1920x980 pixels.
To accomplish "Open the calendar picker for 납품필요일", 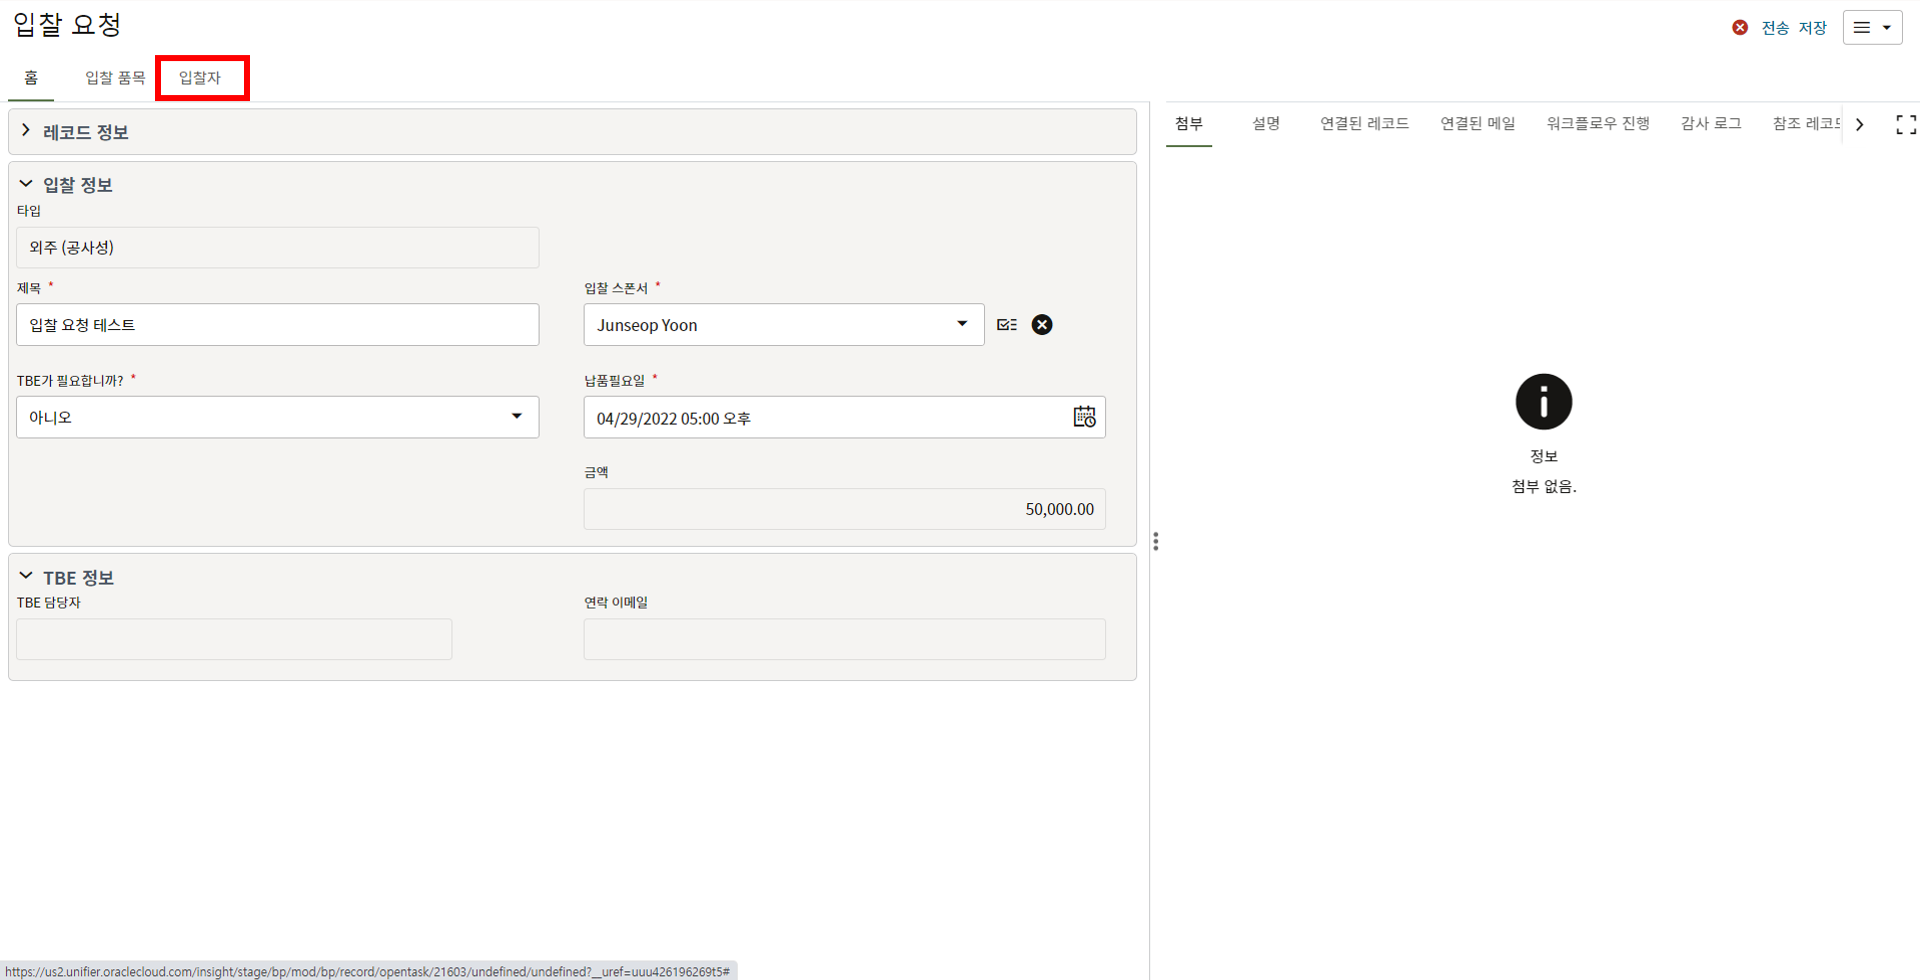I will [1084, 417].
